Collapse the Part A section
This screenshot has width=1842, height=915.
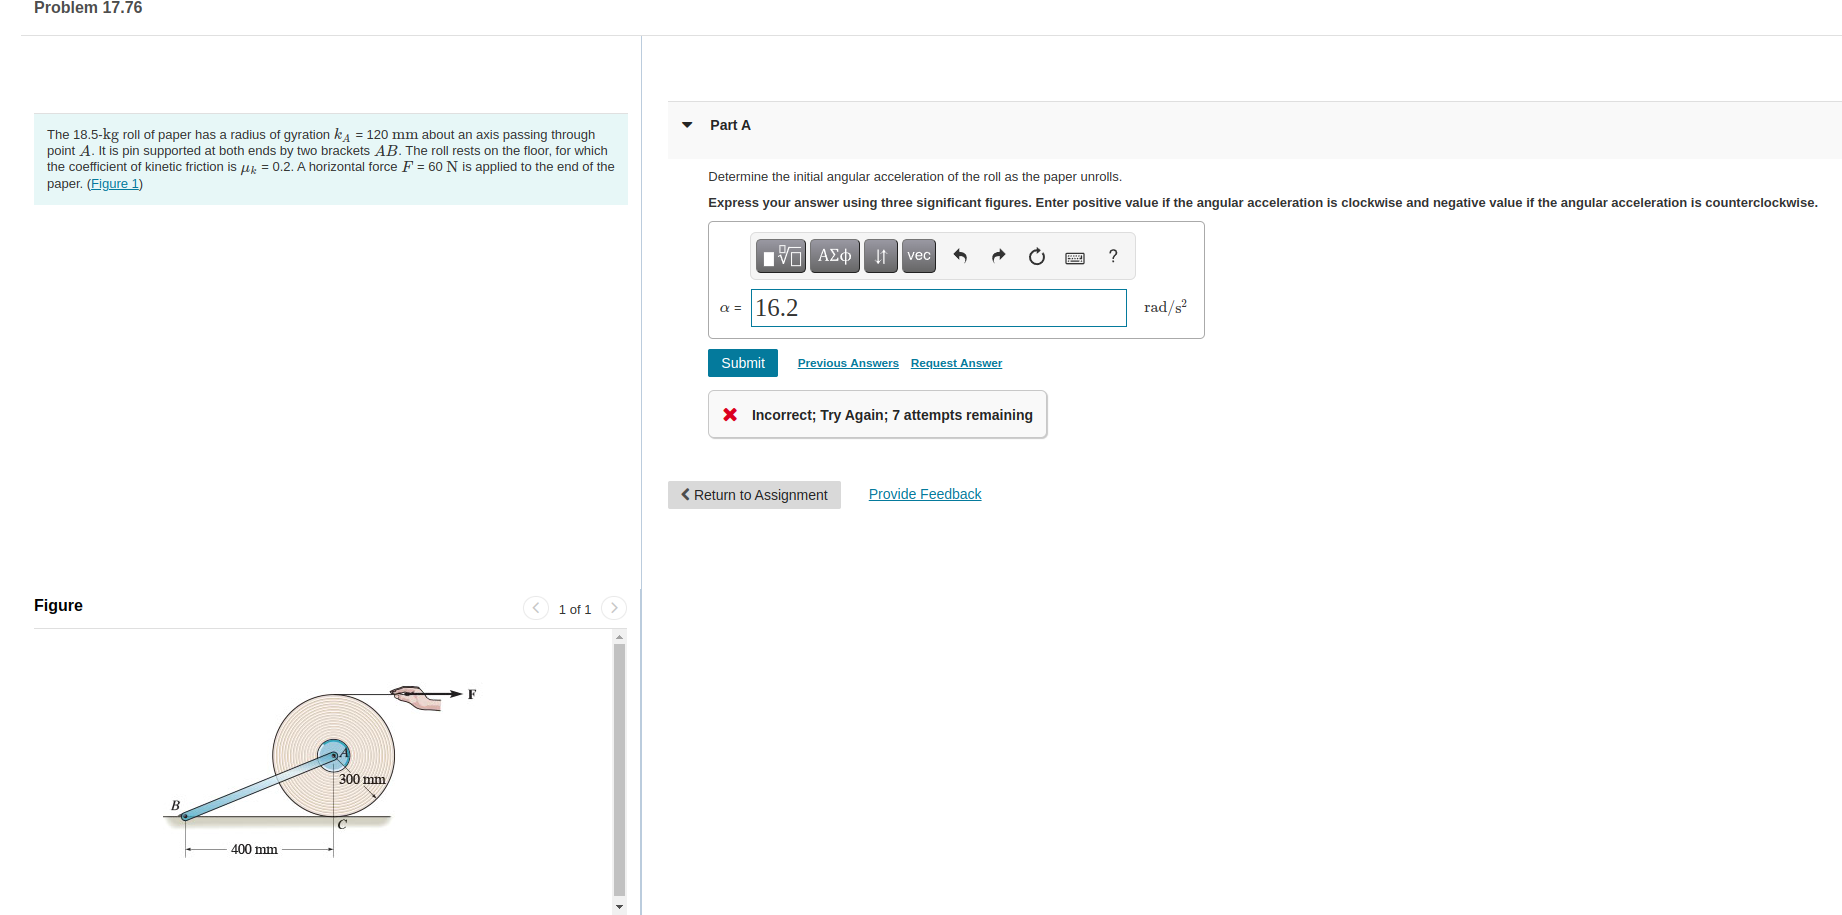coord(686,124)
